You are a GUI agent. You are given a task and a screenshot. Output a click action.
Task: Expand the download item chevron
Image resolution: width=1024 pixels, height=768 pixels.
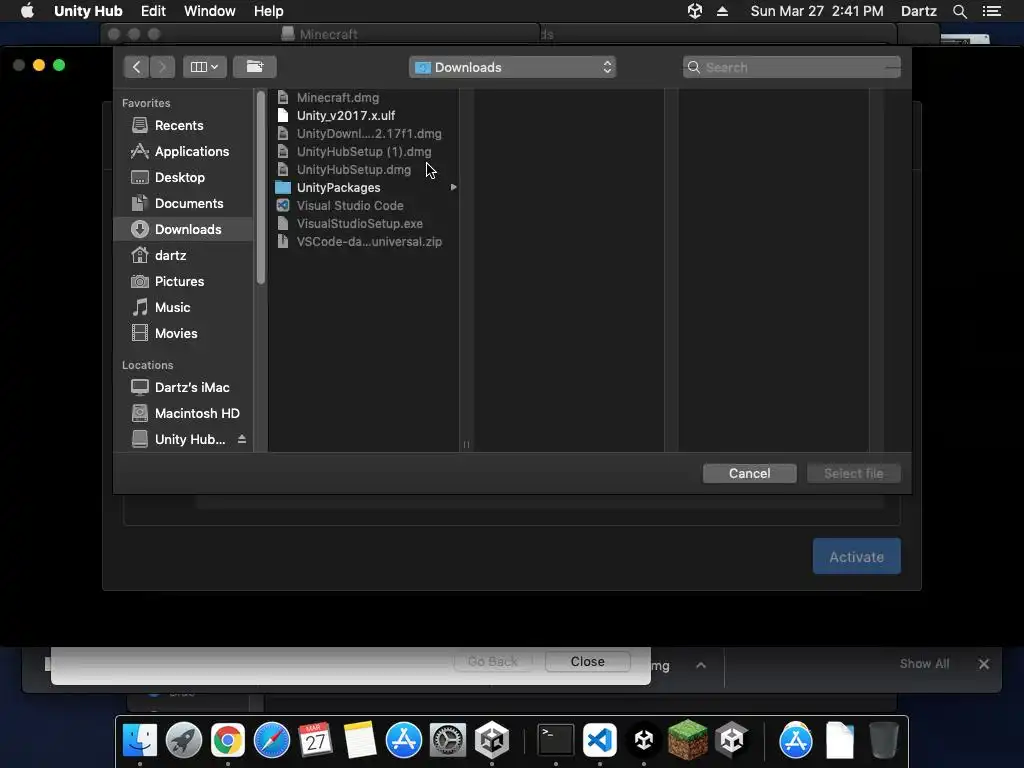pyautogui.click(x=701, y=665)
